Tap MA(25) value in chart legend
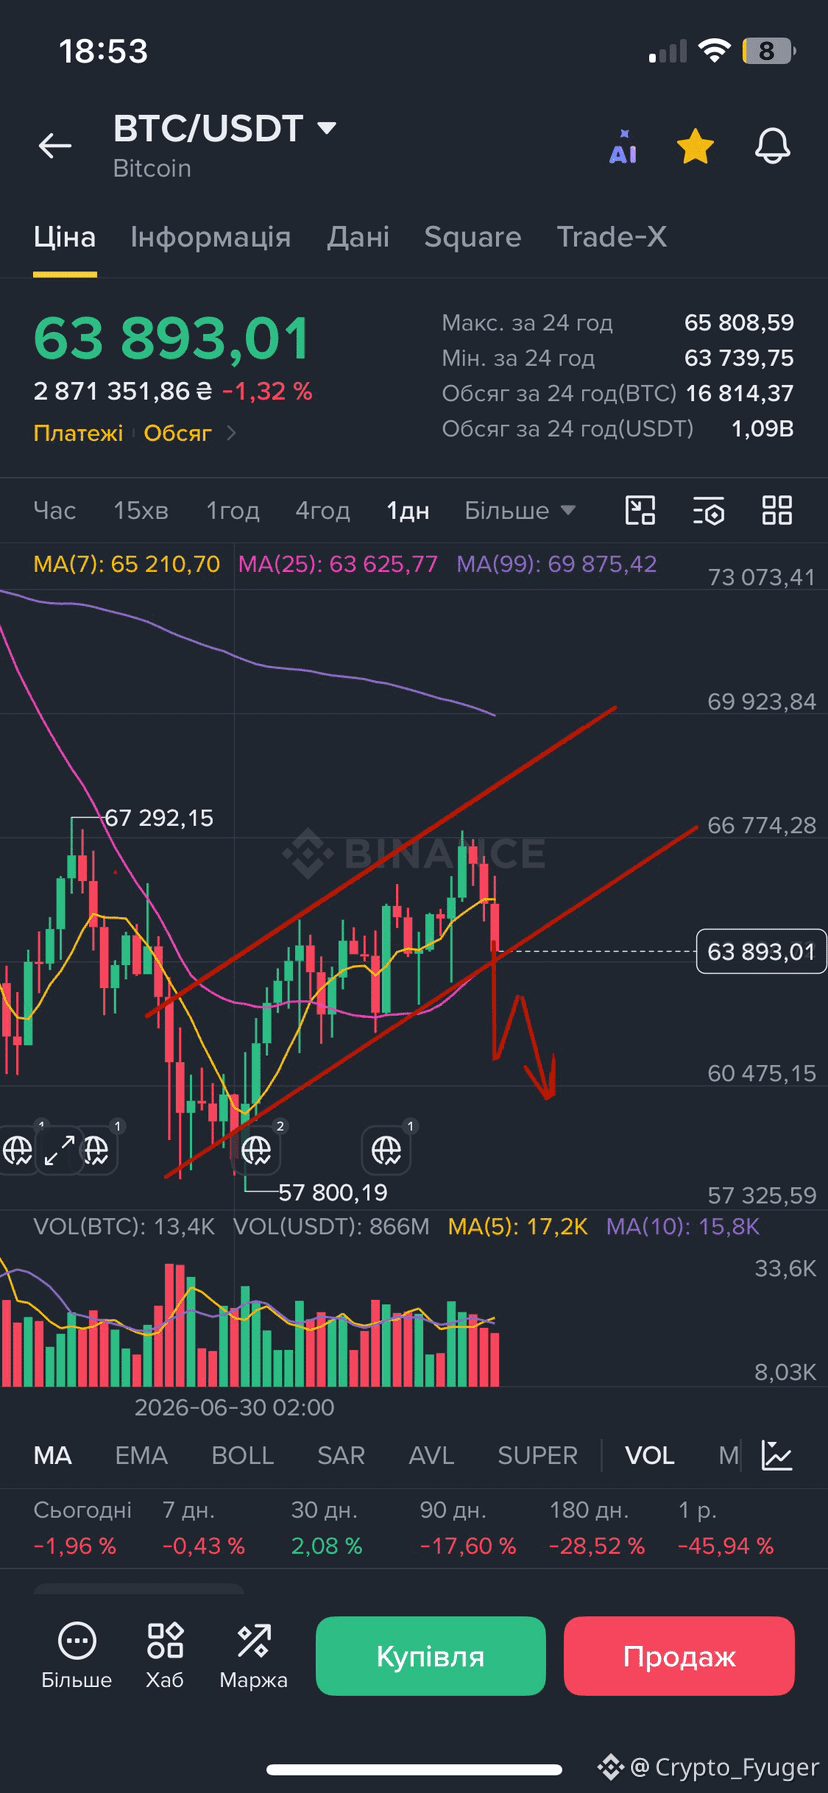Viewport: 828px width, 1793px height. pyautogui.click(x=338, y=564)
